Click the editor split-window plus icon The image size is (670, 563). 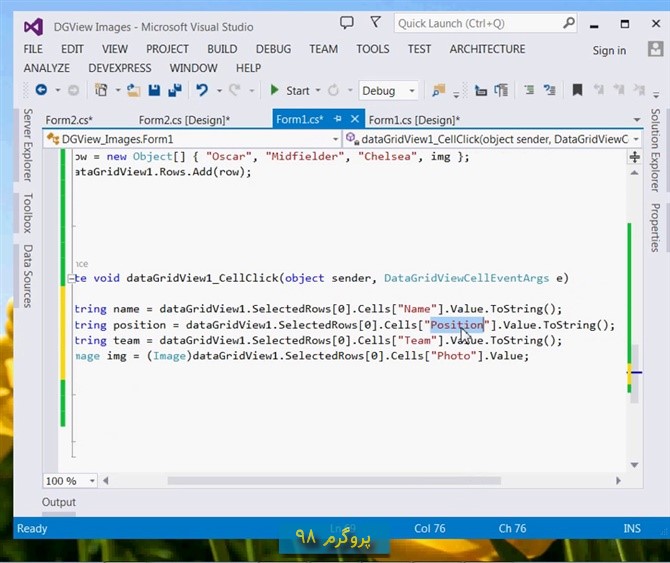coord(634,157)
